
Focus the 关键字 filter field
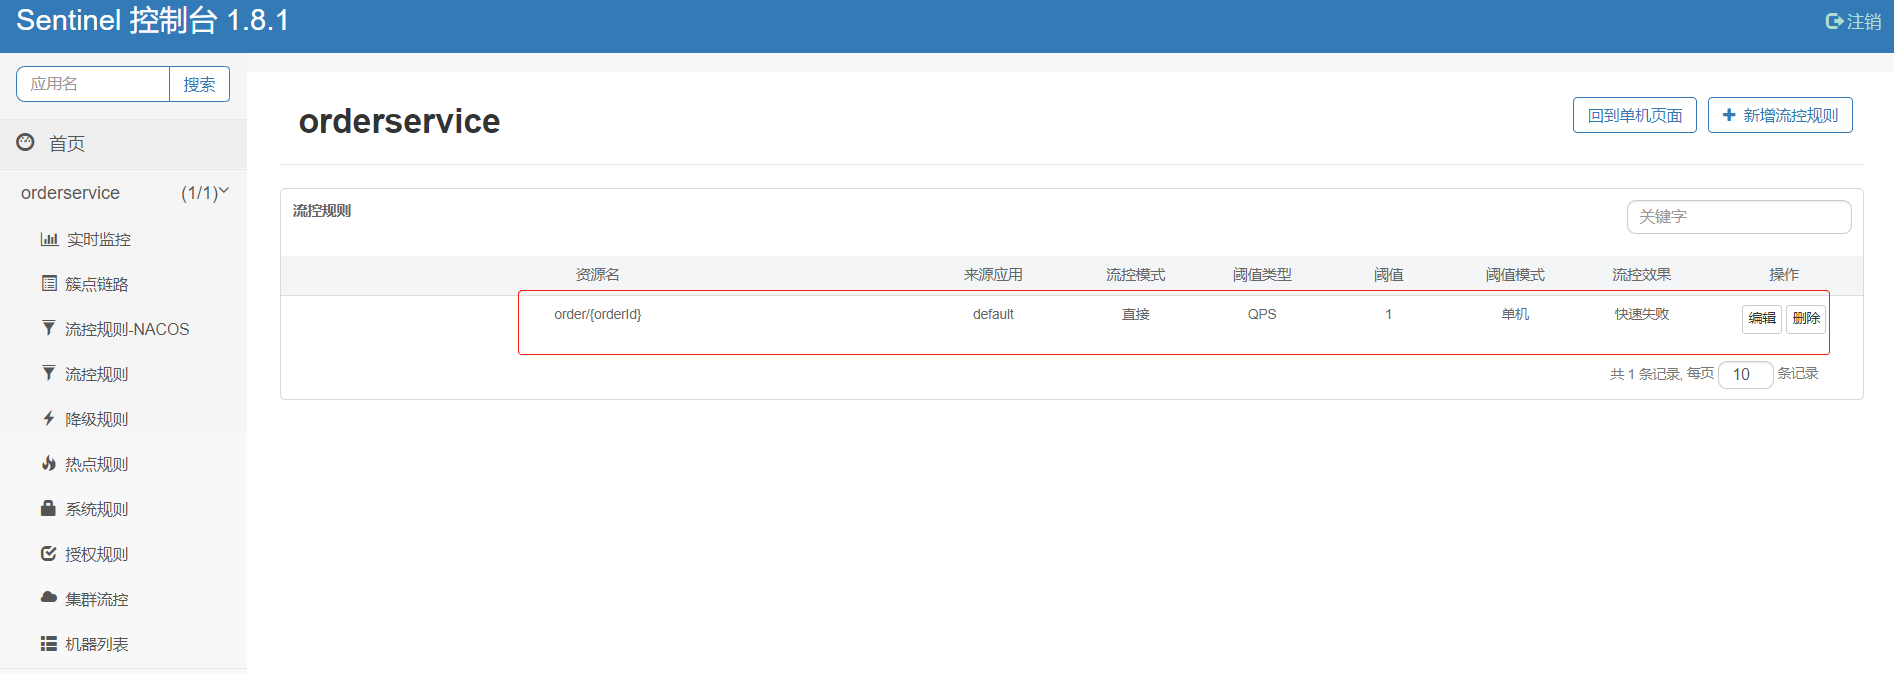(x=1739, y=216)
